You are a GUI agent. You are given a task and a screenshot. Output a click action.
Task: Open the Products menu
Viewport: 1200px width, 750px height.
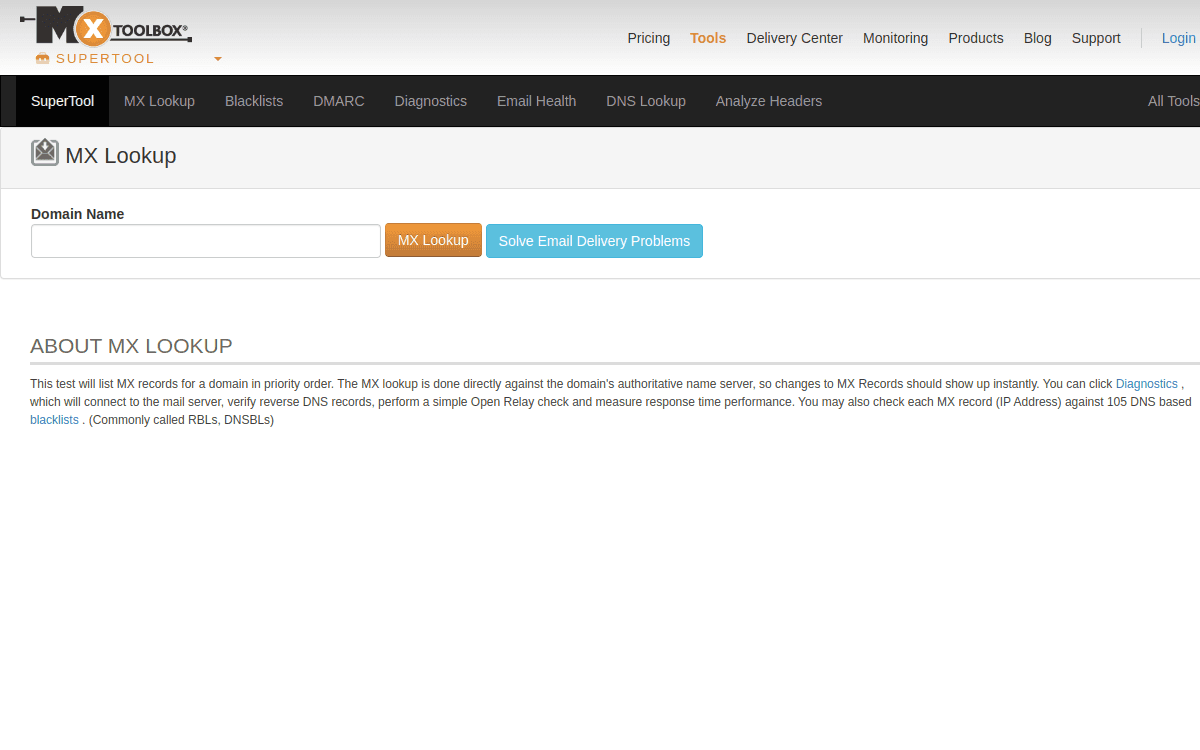point(975,38)
